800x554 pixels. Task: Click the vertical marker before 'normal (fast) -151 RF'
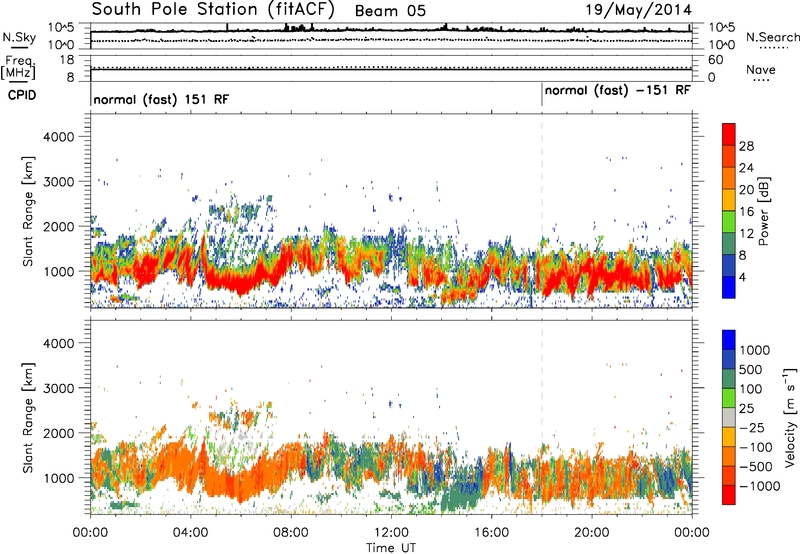542,95
